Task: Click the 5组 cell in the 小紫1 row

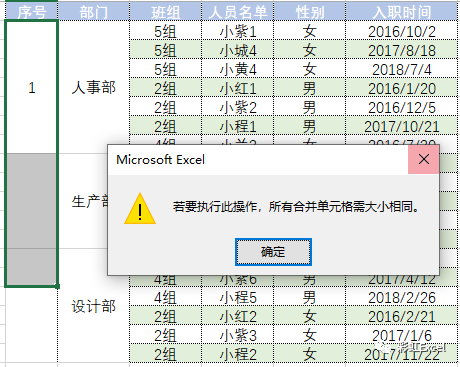Action: [165, 31]
